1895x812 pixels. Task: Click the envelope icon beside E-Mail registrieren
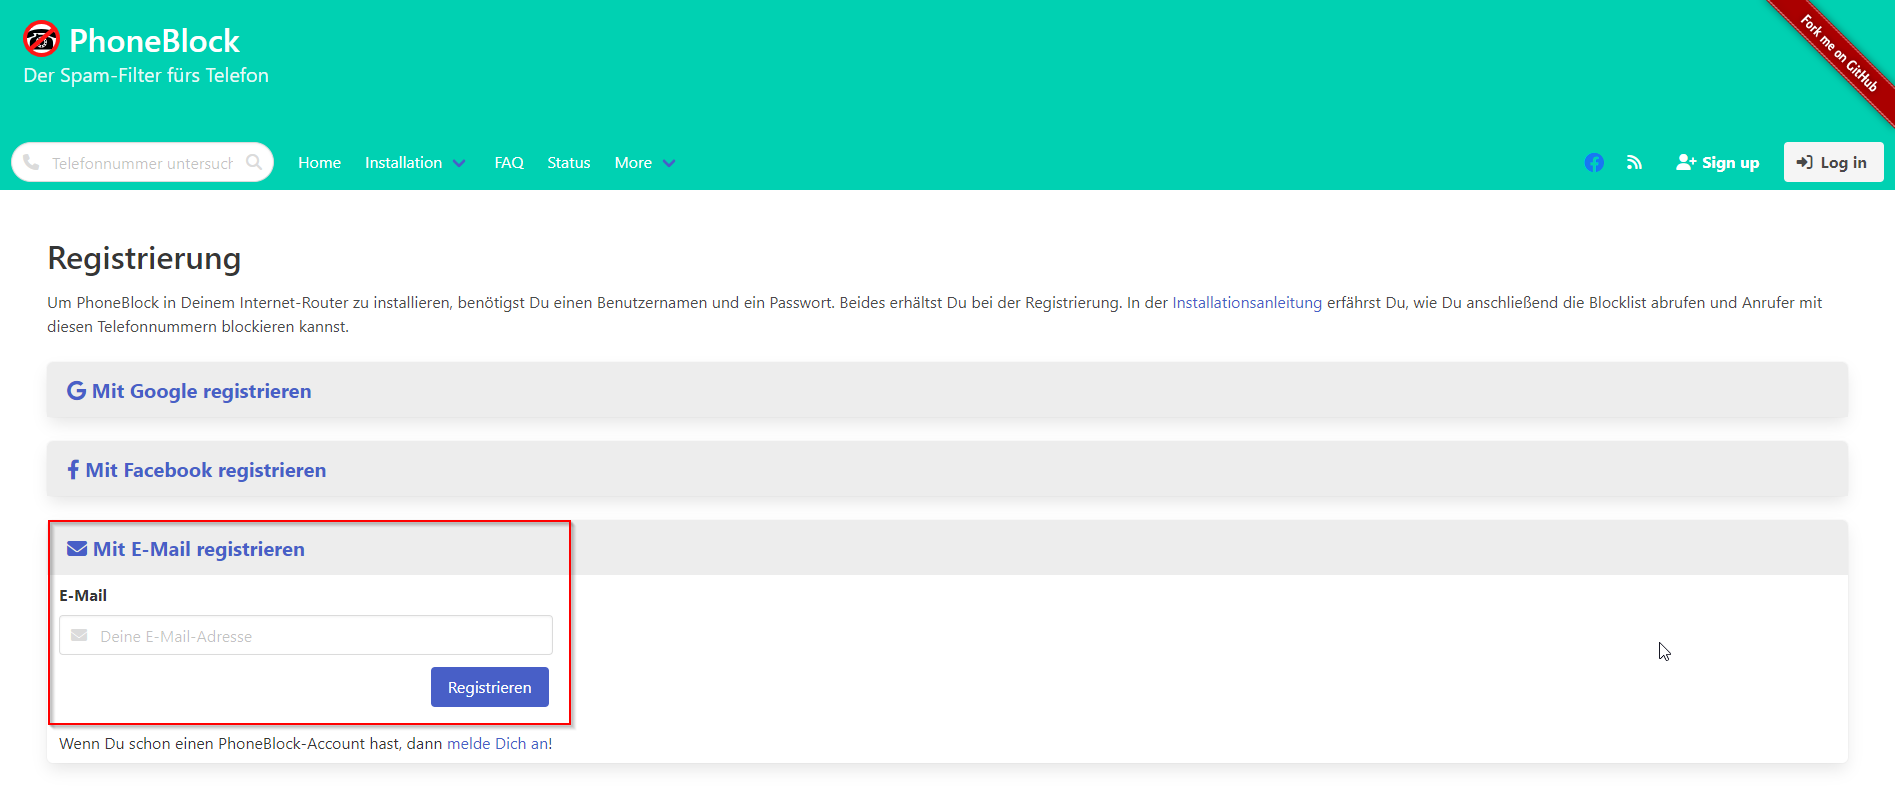point(77,549)
